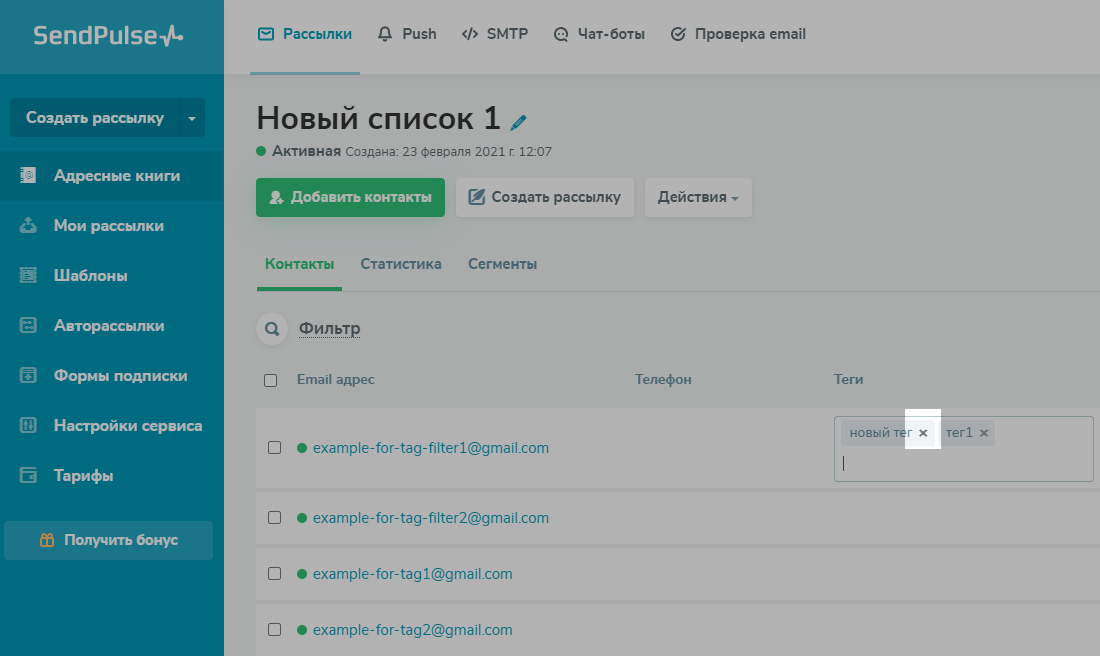Switch to the Сегменты tab
This screenshot has height=656, width=1100.
point(502,265)
